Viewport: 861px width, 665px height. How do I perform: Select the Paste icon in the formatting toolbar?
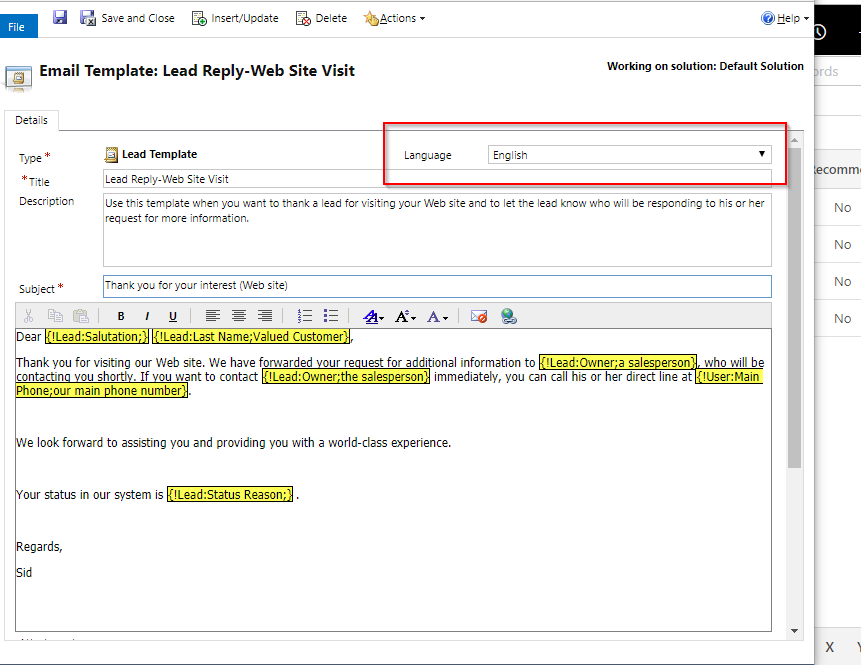81,316
